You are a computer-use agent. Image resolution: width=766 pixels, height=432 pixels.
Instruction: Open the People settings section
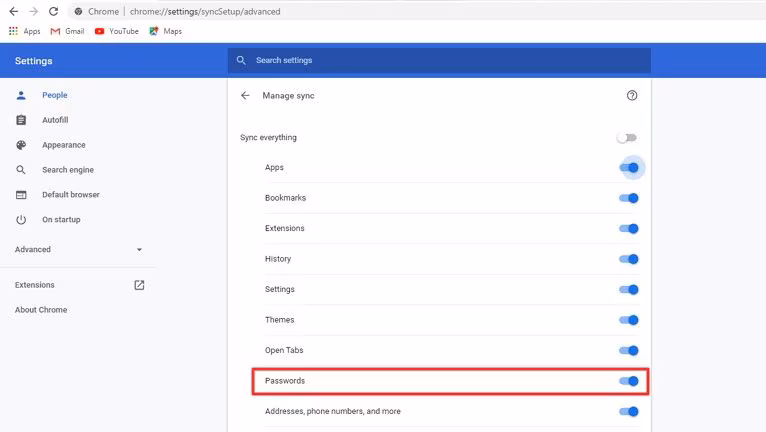(55, 95)
